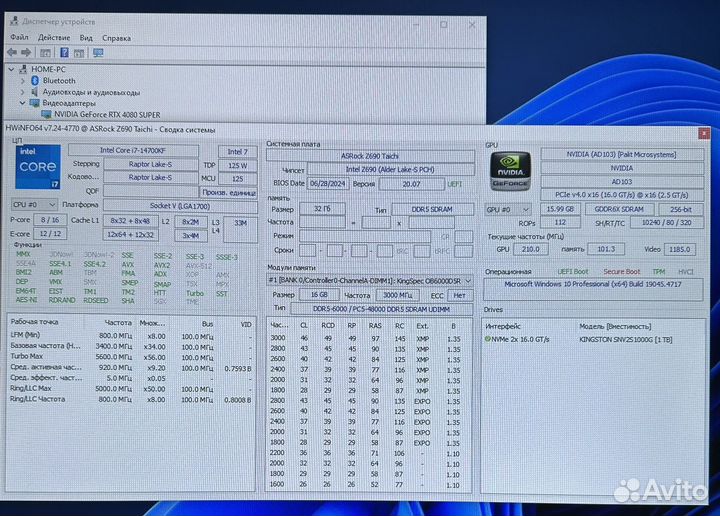Expand the Bluetooth tree node
720x516 pixels.
22,80
